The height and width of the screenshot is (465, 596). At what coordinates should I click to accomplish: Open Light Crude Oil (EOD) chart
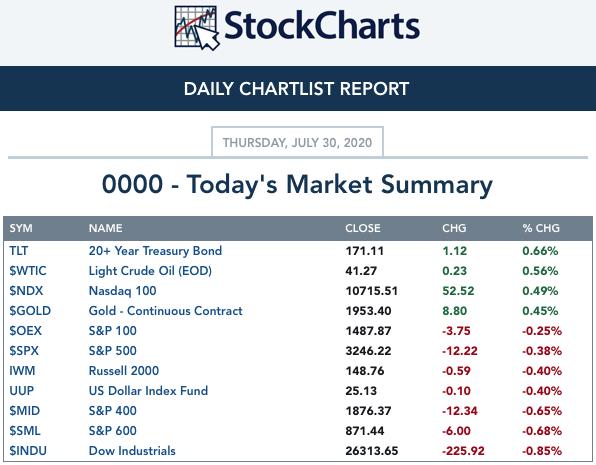click(x=150, y=271)
